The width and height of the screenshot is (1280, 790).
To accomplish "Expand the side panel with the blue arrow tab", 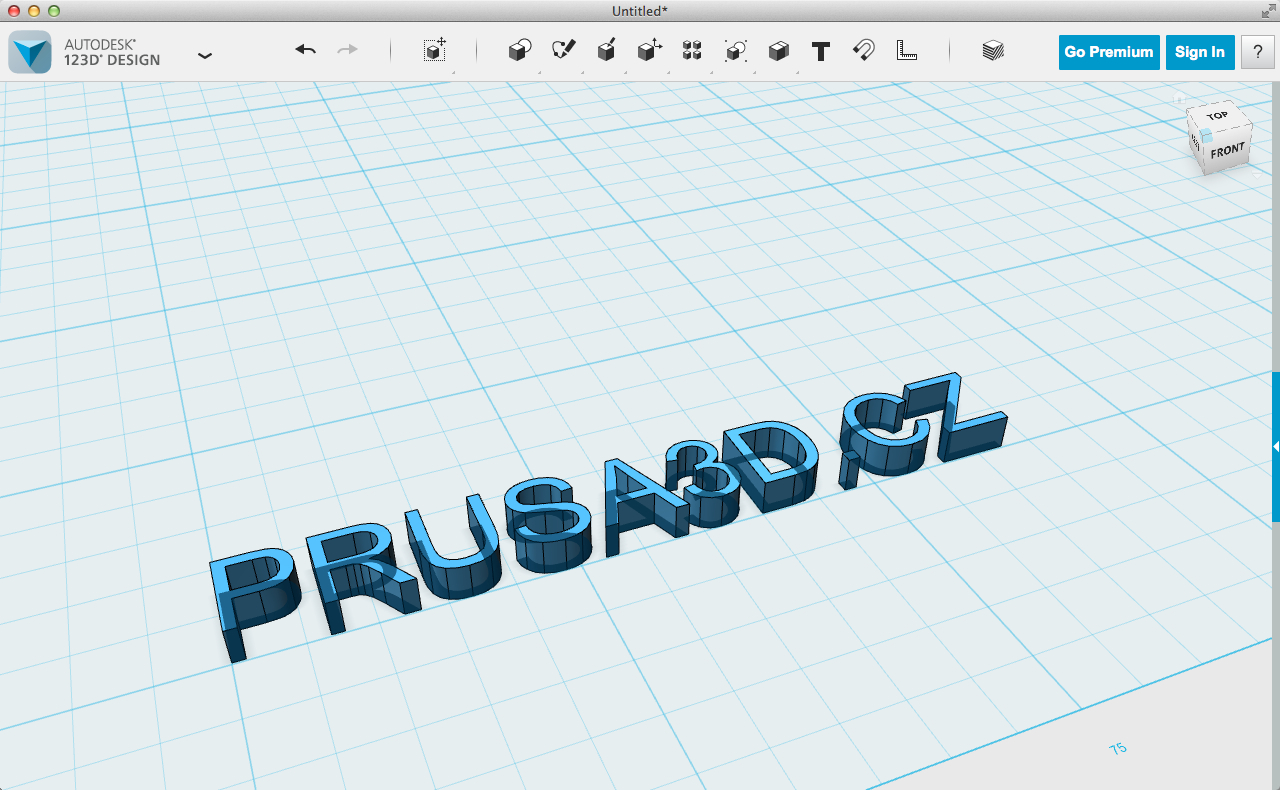I will [1275, 446].
